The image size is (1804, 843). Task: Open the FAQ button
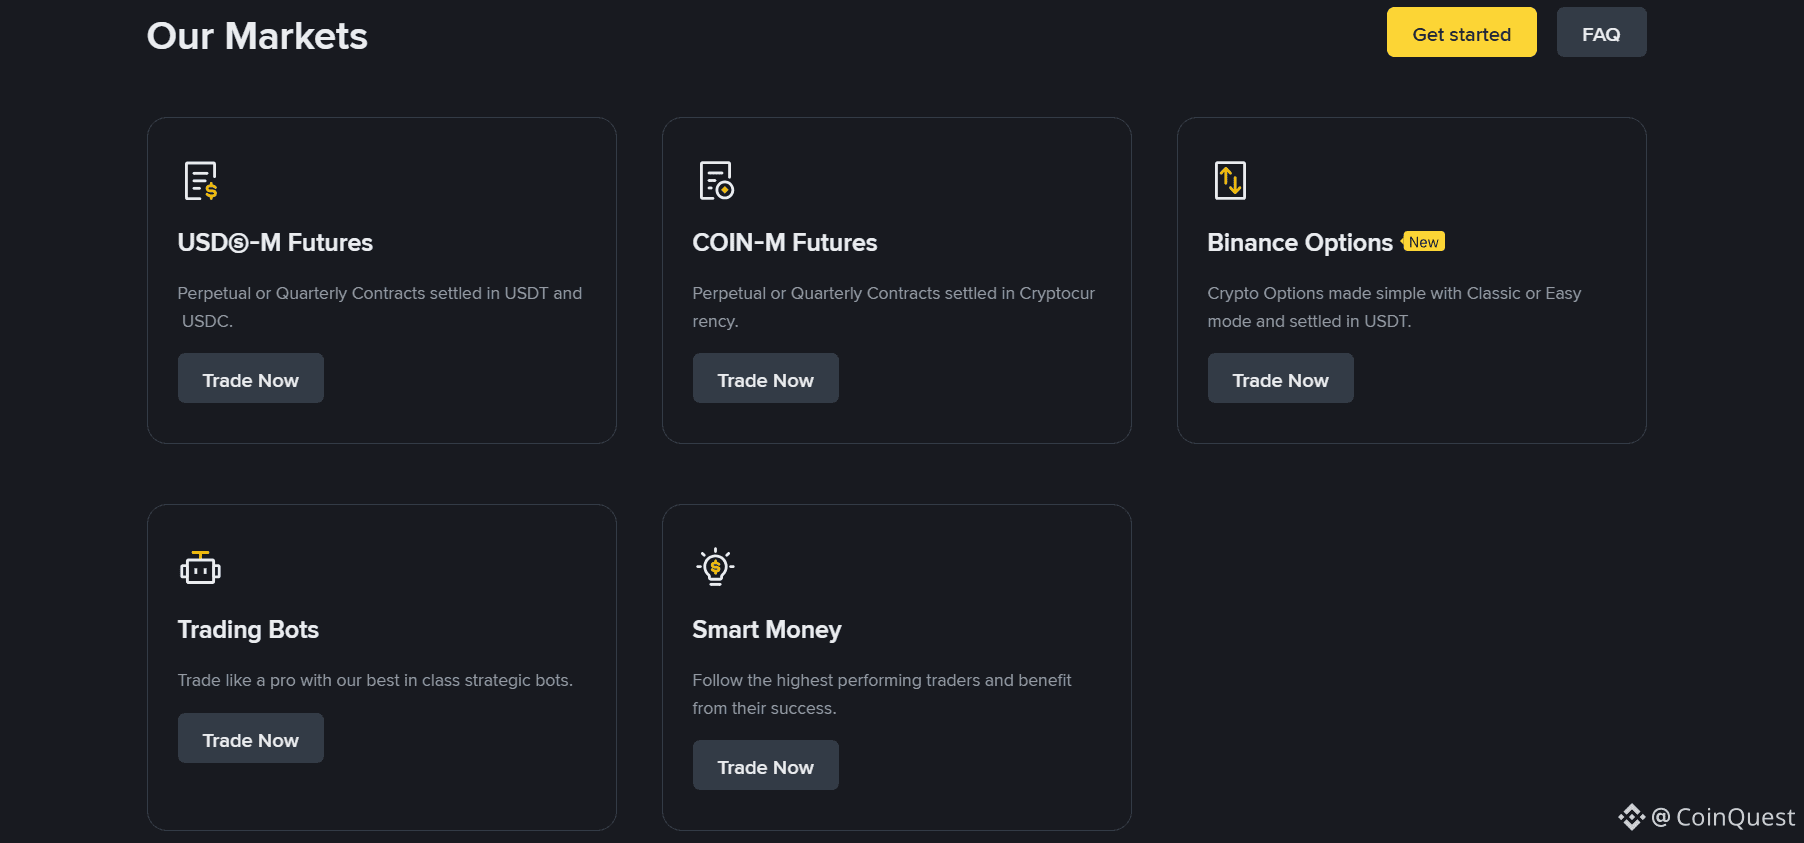pyautogui.click(x=1601, y=32)
